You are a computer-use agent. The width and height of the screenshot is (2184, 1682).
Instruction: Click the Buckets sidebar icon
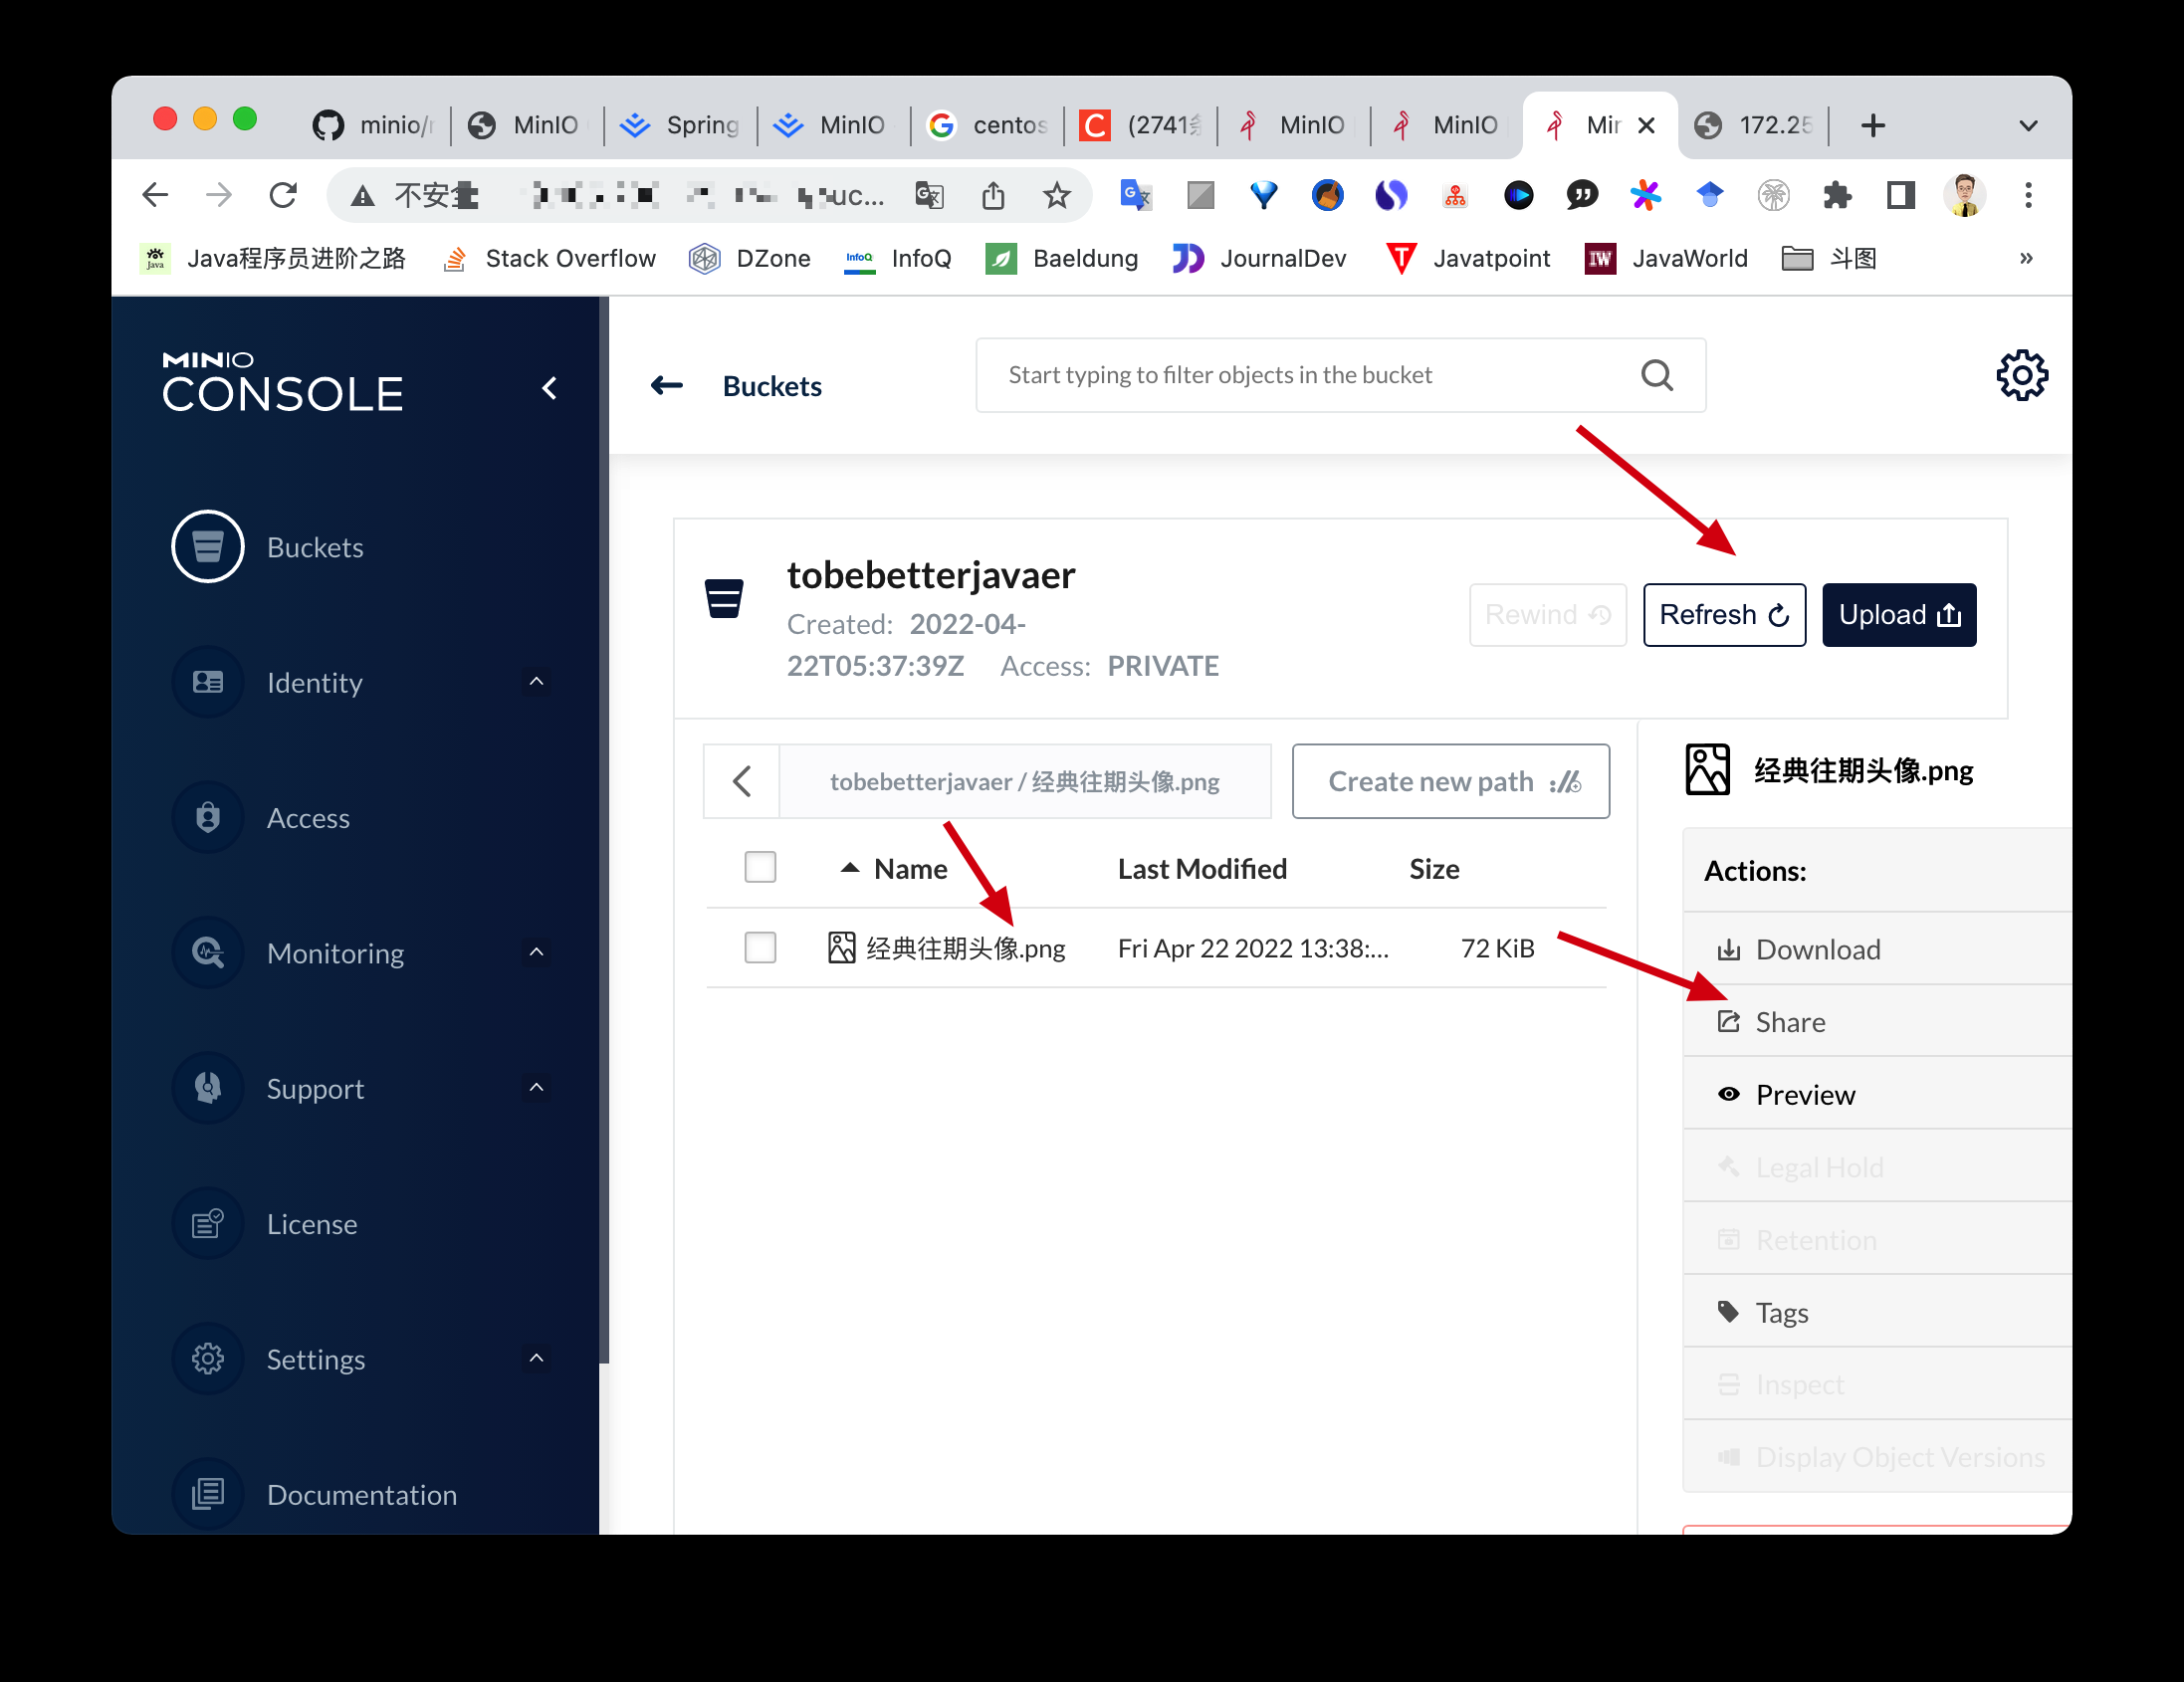208,547
